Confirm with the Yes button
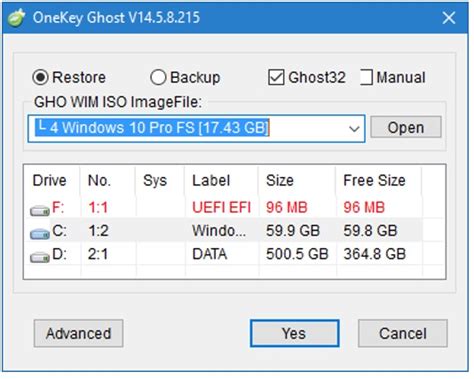The height and width of the screenshot is (379, 474). pyautogui.click(x=295, y=333)
